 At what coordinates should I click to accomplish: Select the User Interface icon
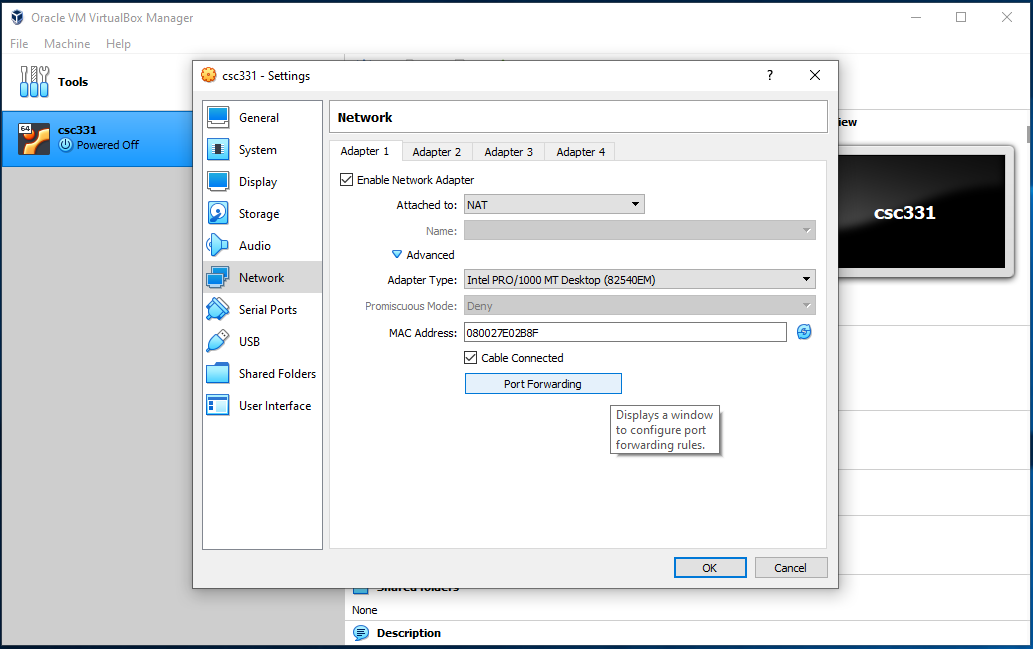[x=218, y=405]
